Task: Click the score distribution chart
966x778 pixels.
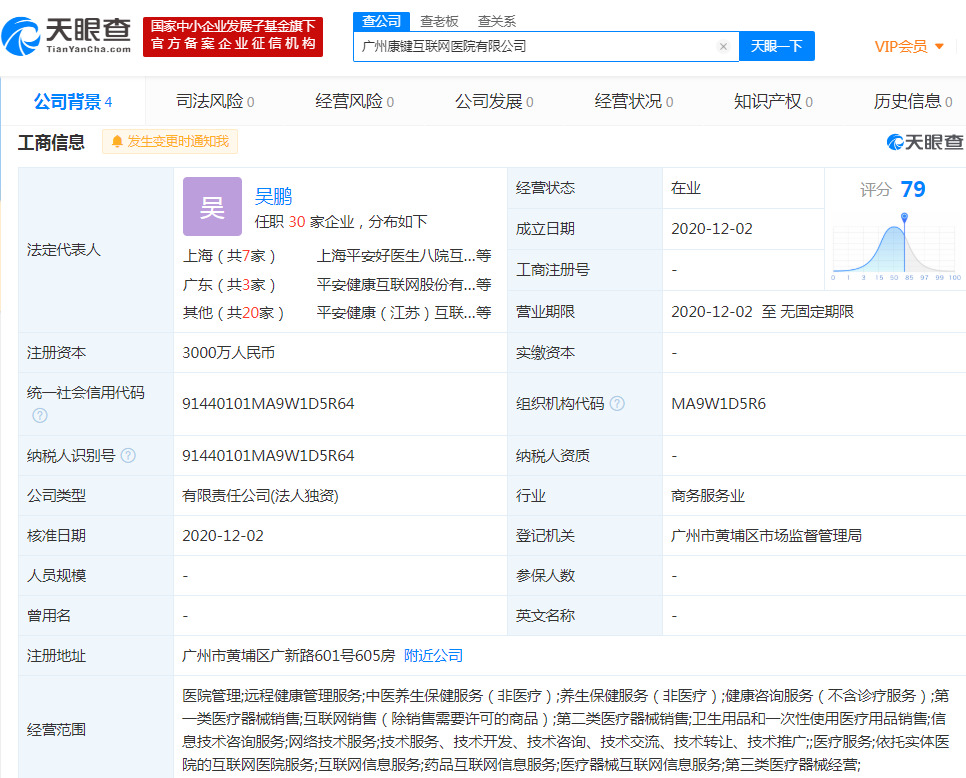Action: (x=894, y=248)
